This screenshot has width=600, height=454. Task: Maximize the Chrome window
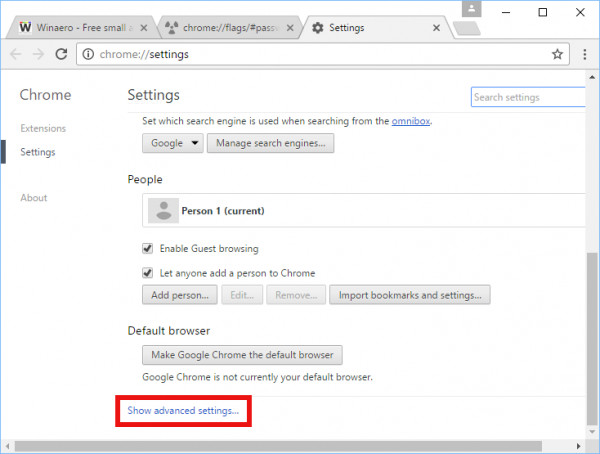(543, 12)
